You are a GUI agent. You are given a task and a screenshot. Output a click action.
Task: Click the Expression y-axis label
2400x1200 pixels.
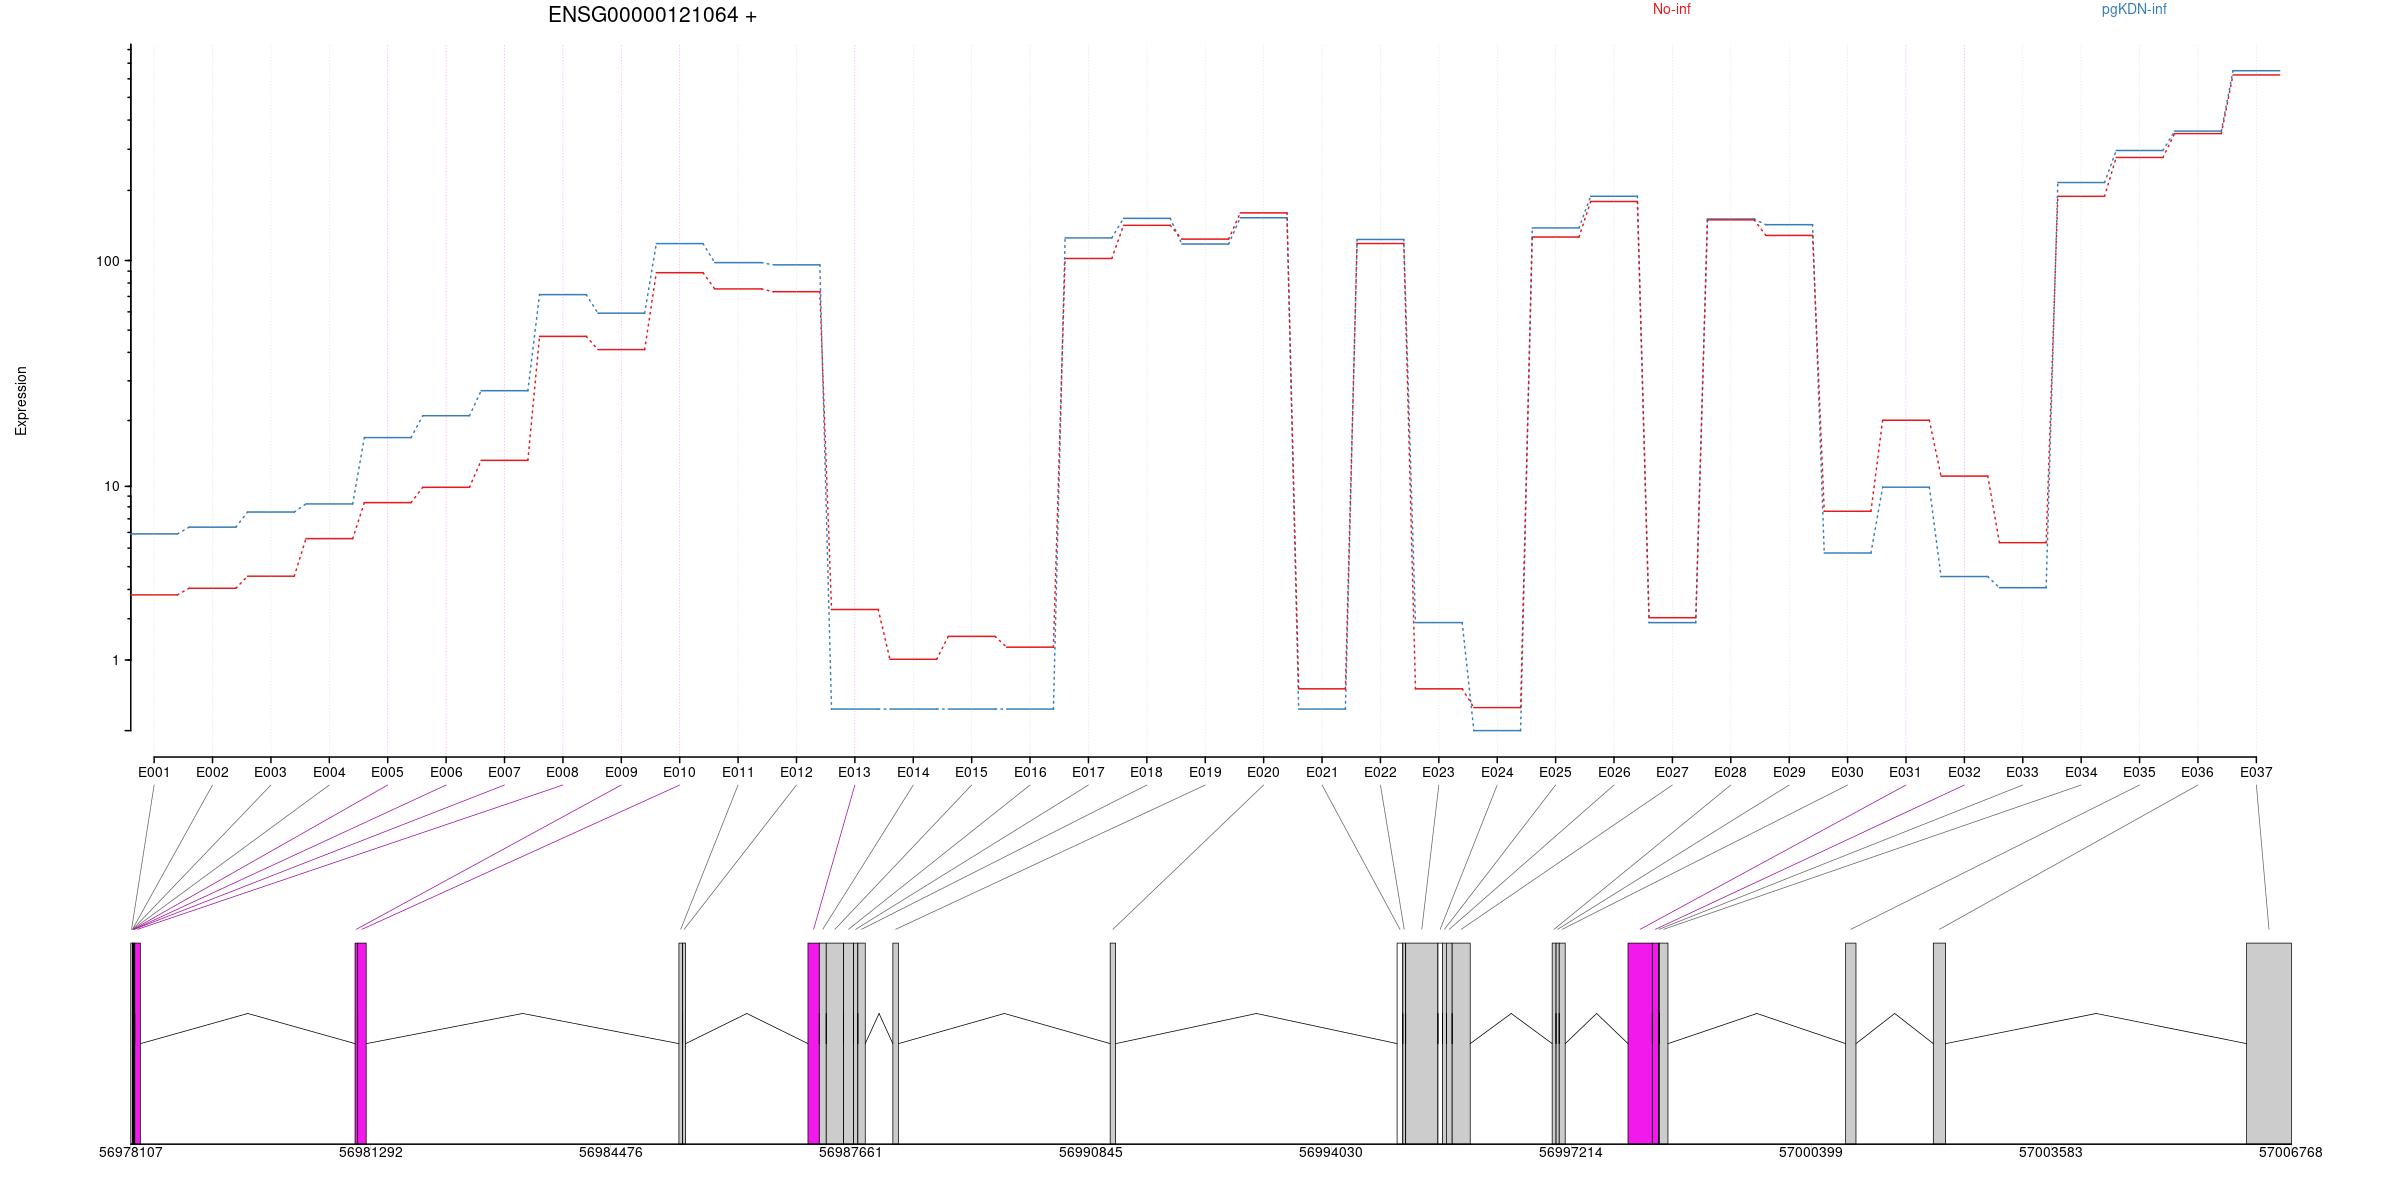point(21,401)
